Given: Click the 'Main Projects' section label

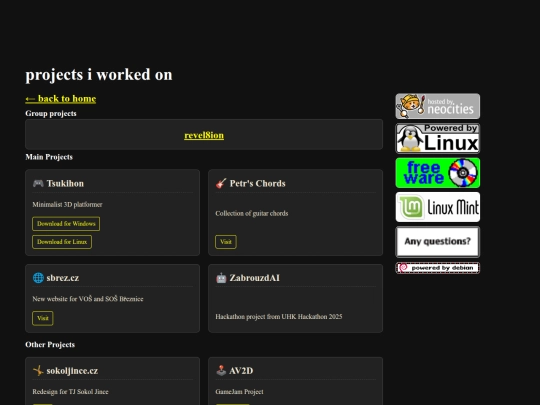Looking at the screenshot, I should (x=49, y=157).
